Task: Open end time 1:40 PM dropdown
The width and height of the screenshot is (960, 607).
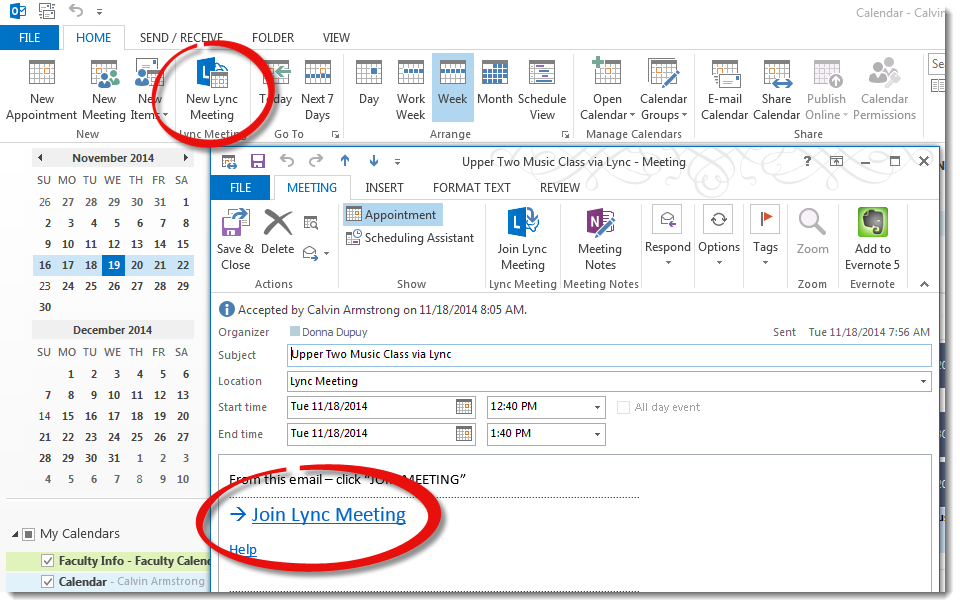Action: pyautogui.click(x=597, y=434)
